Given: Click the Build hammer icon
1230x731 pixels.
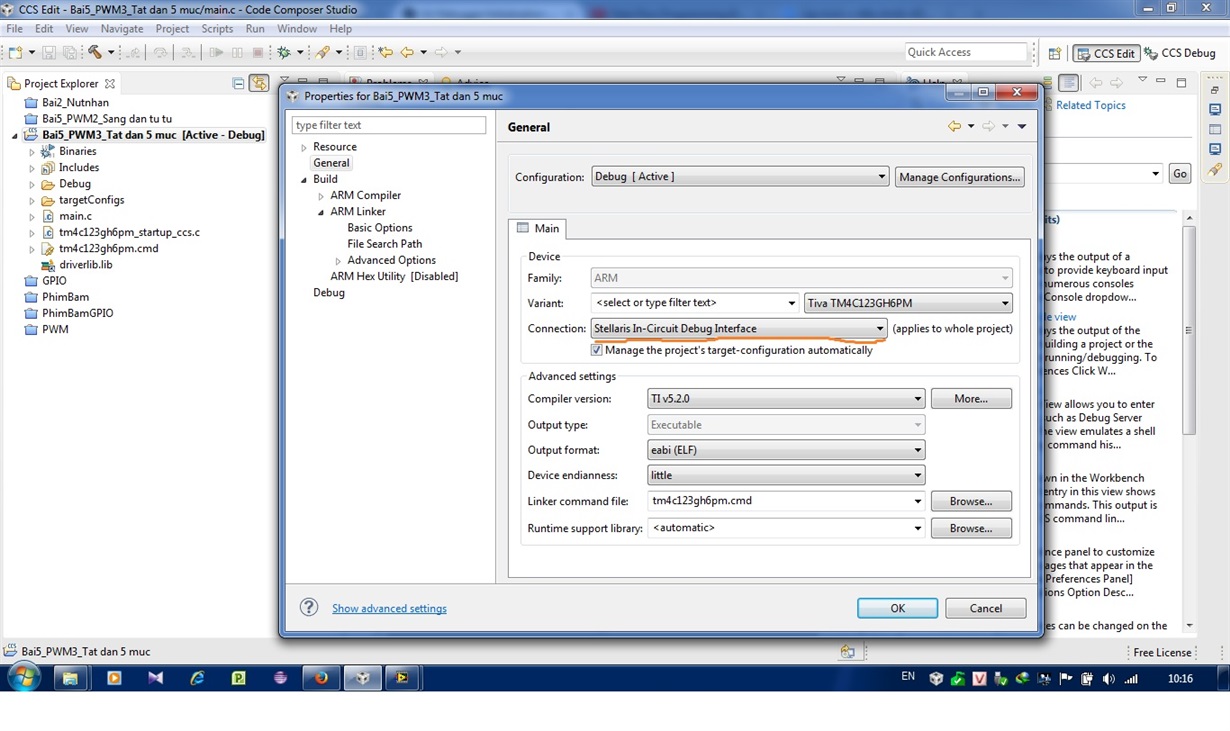Looking at the screenshot, I should [95, 52].
